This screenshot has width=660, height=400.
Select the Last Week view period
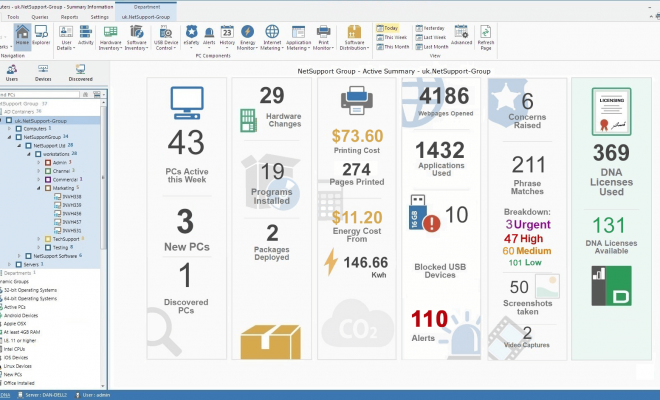pyautogui.click(x=431, y=37)
